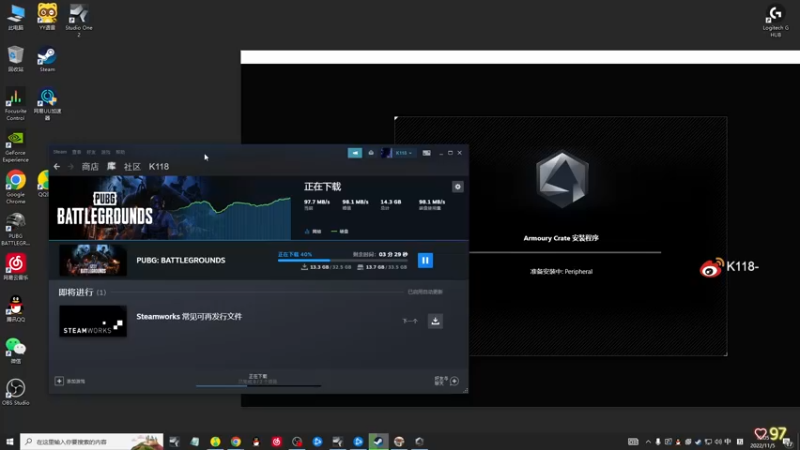This screenshot has height=450, width=800.
Task: Switch to Steam in the taskbar
Action: tap(378, 441)
